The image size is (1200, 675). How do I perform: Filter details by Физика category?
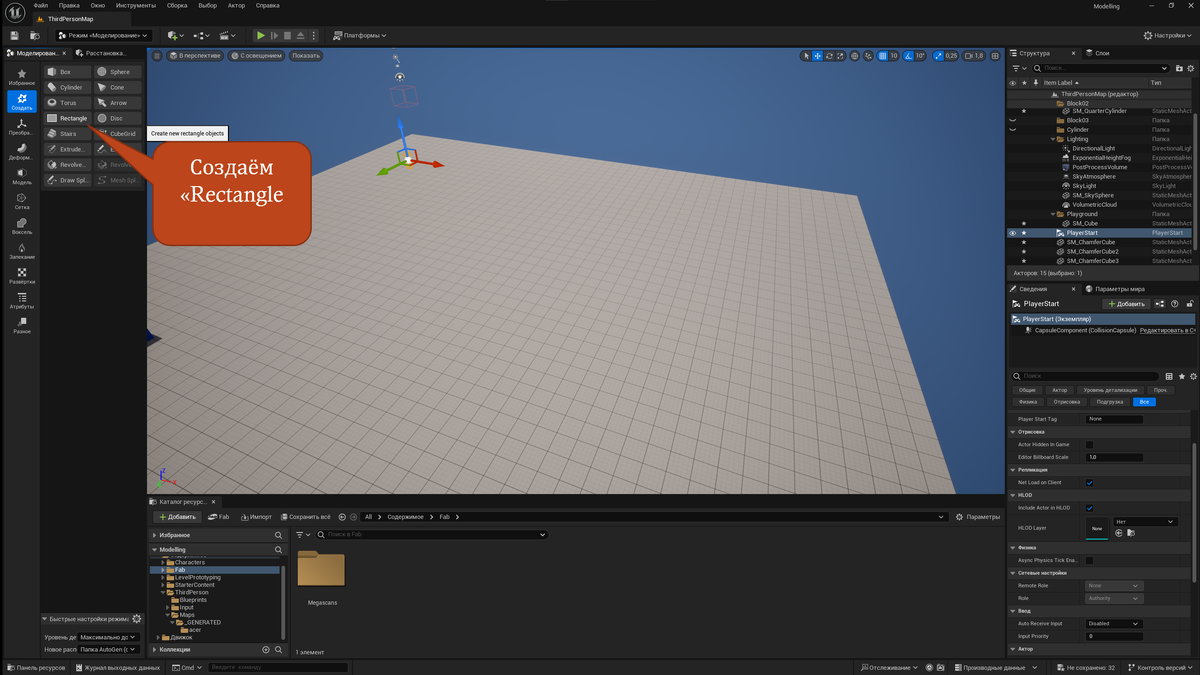pyautogui.click(x=1028, y=402)
